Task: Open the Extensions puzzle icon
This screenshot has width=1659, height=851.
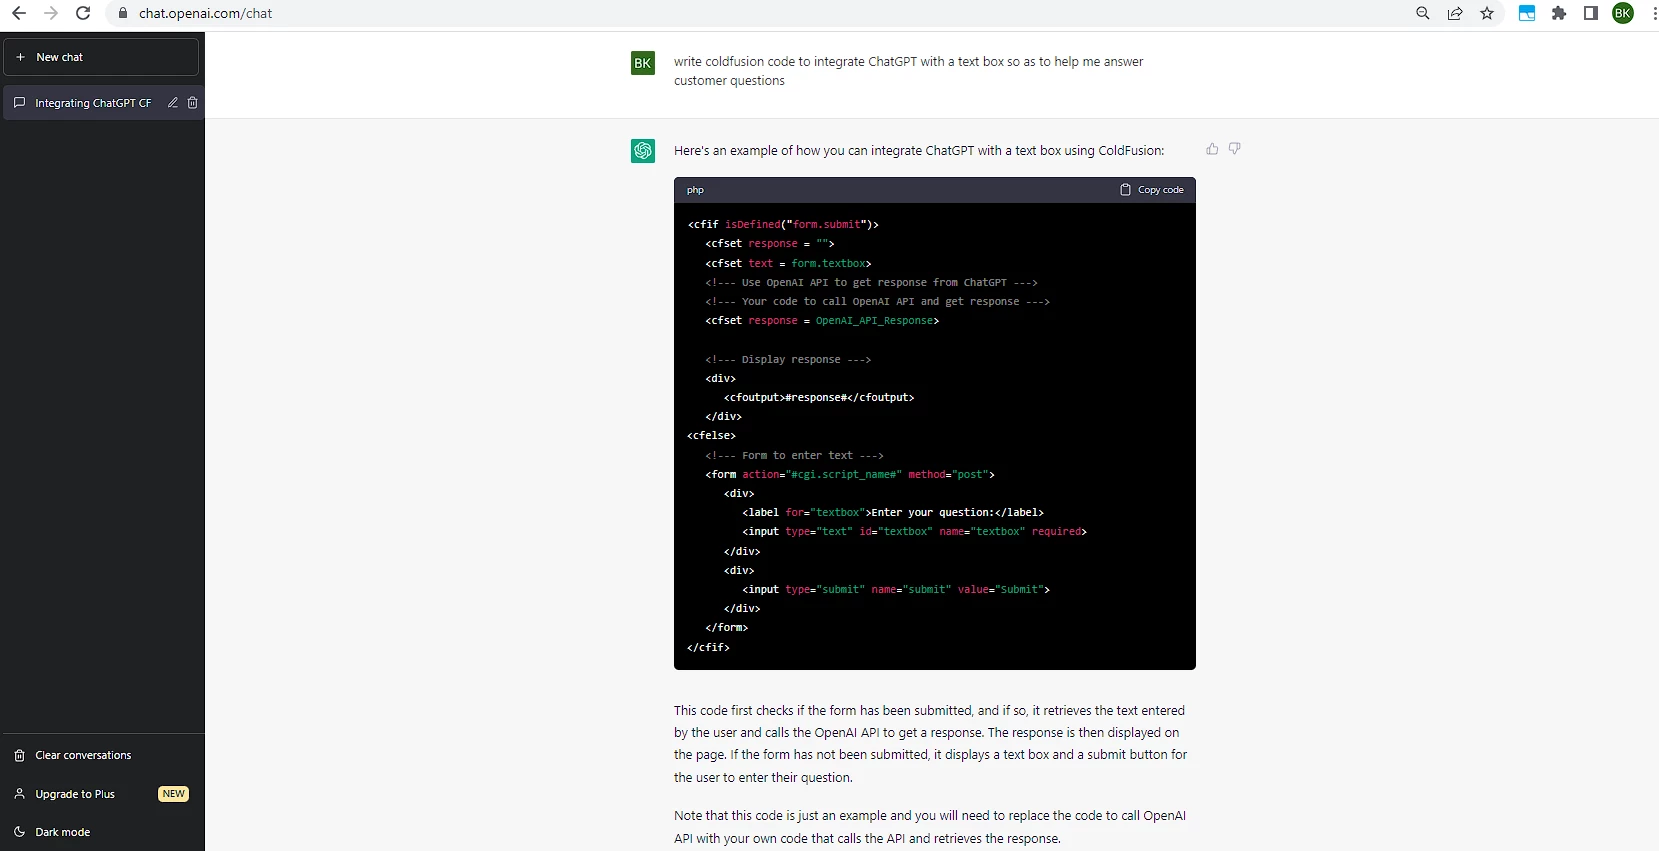Action: click(1559, 13)
